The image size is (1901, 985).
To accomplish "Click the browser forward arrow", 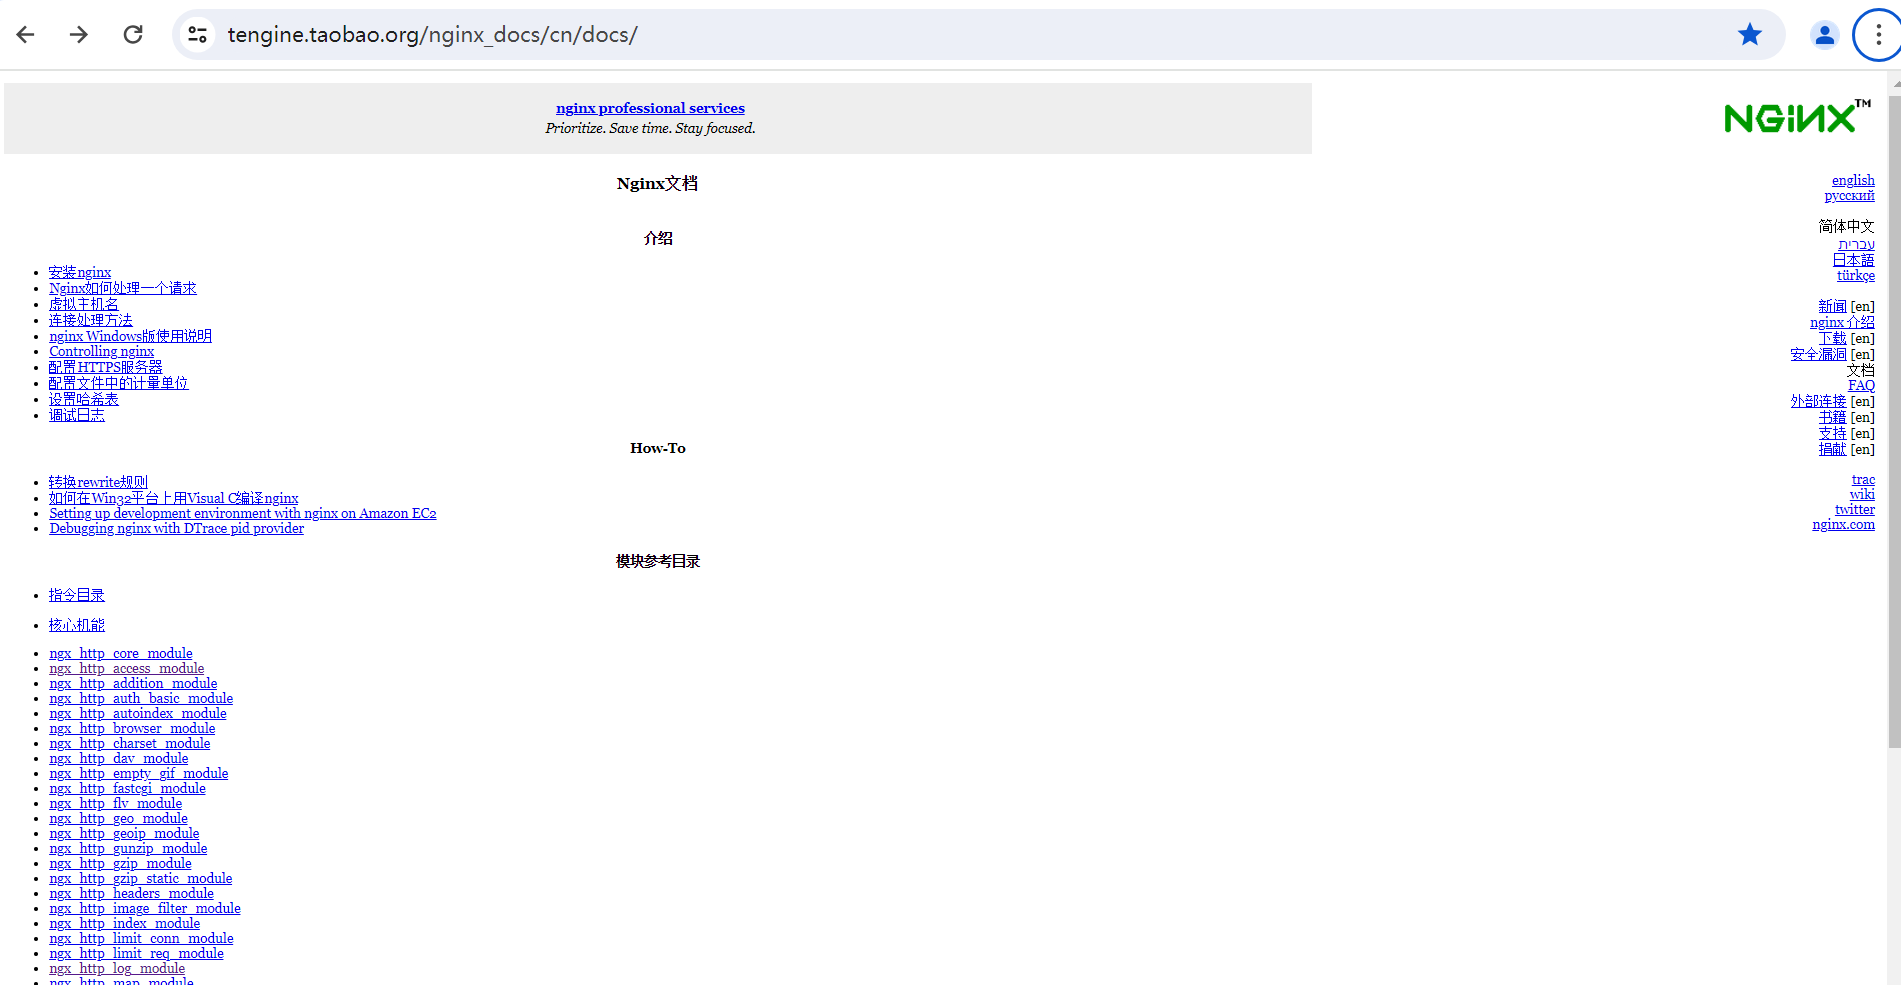I will tap(79, 35).
